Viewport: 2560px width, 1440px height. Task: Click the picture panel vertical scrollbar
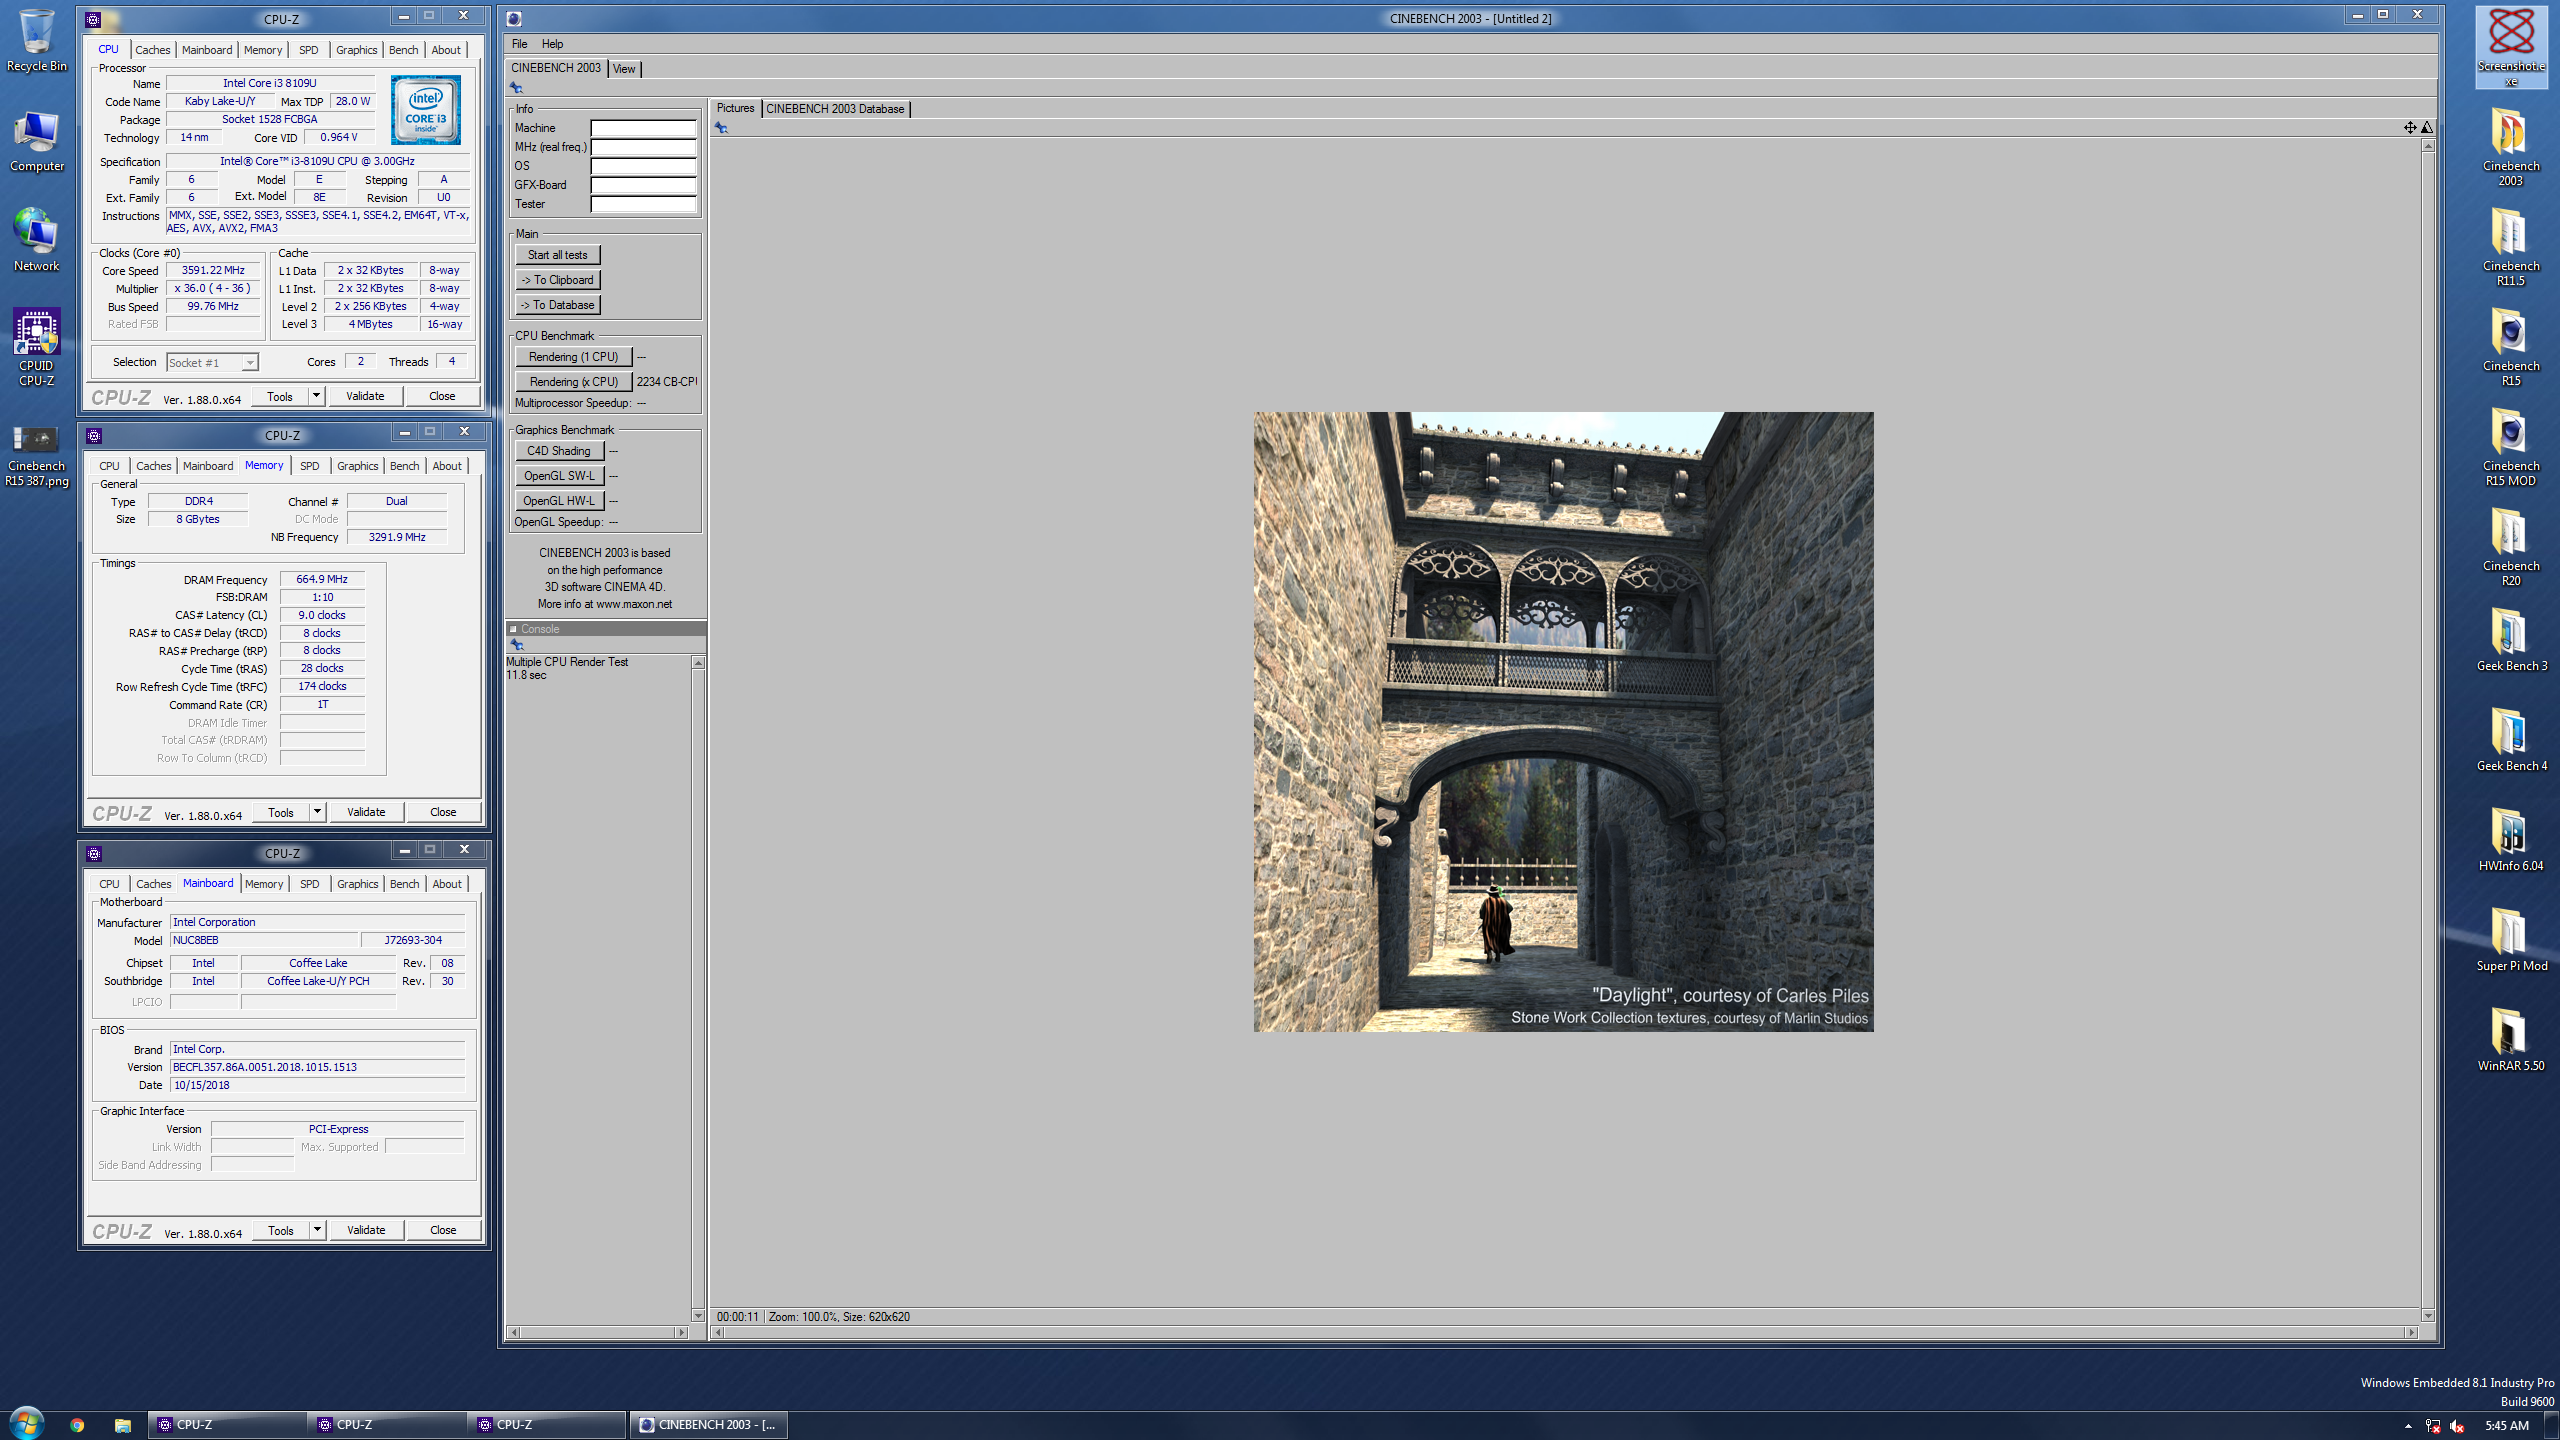(x=2427, y=730)
